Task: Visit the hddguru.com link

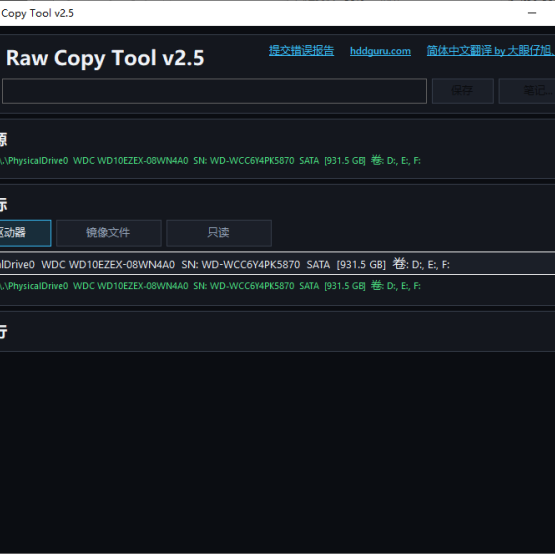Action: coord(380,51)
